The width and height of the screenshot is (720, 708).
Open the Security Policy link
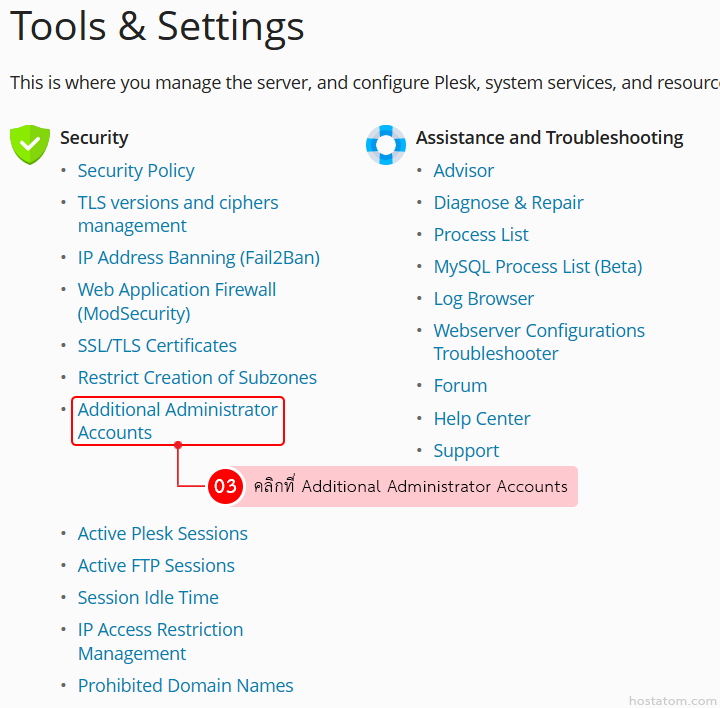click(136, 171)
